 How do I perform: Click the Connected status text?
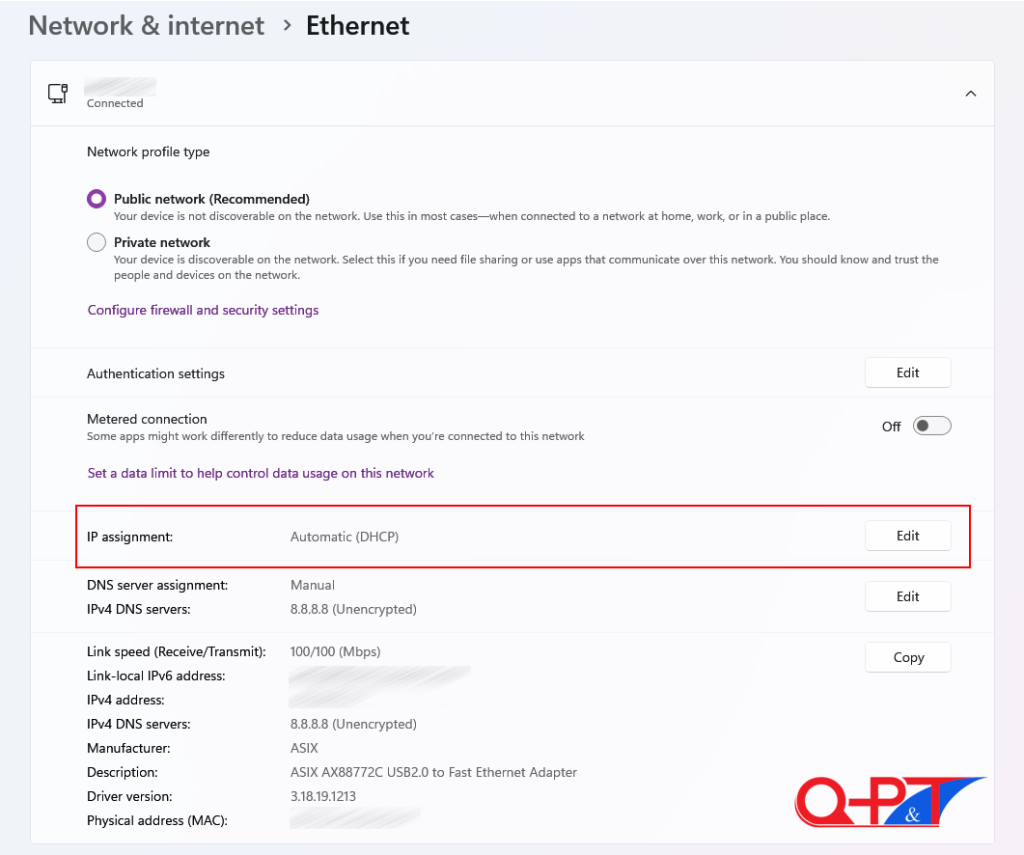[x=115, y=103]
